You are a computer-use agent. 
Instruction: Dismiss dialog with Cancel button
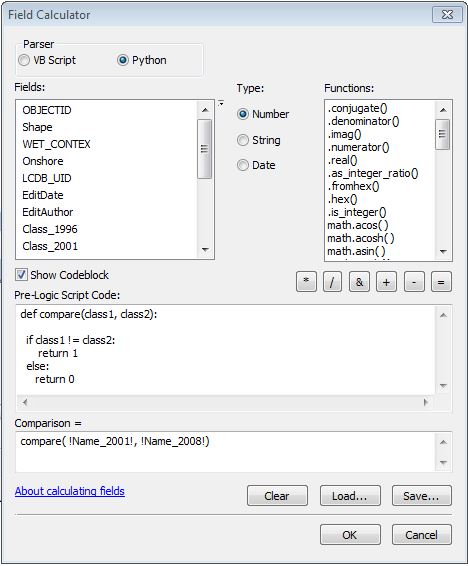point(421,535)
